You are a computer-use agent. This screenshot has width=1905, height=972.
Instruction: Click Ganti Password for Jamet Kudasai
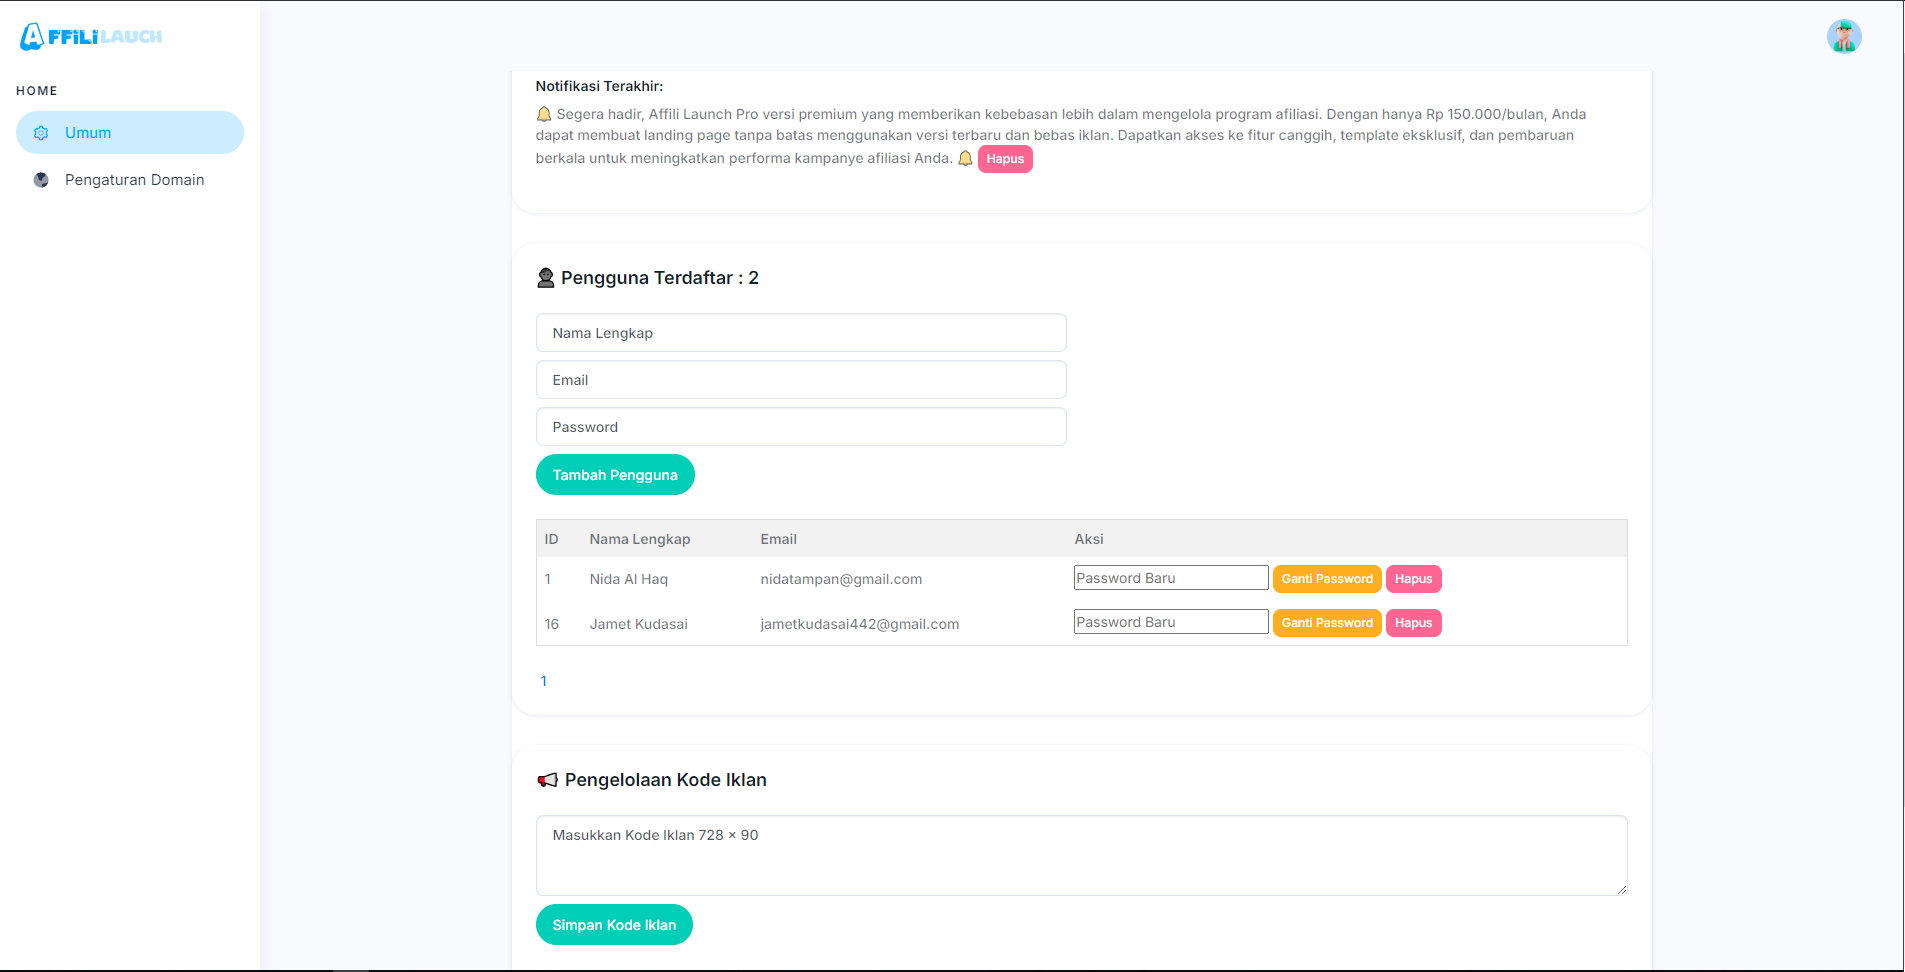click(x=1326, y=623)
